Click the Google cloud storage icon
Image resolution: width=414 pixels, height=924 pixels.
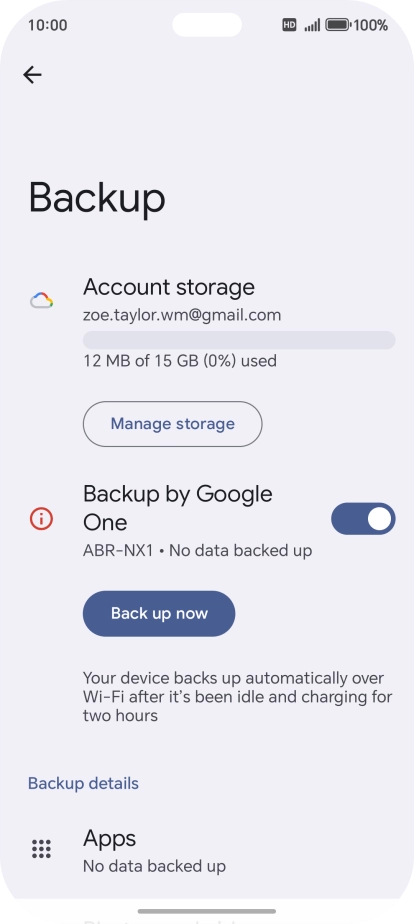click(42, 301)
